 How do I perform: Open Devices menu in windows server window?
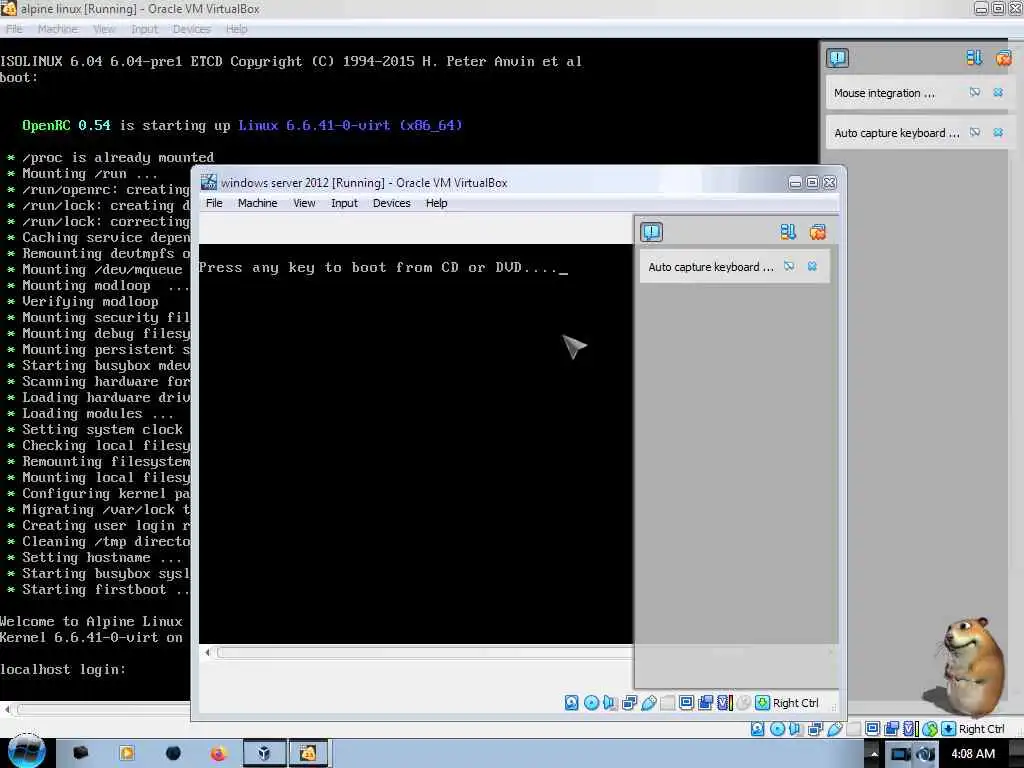tap(392, 203)
